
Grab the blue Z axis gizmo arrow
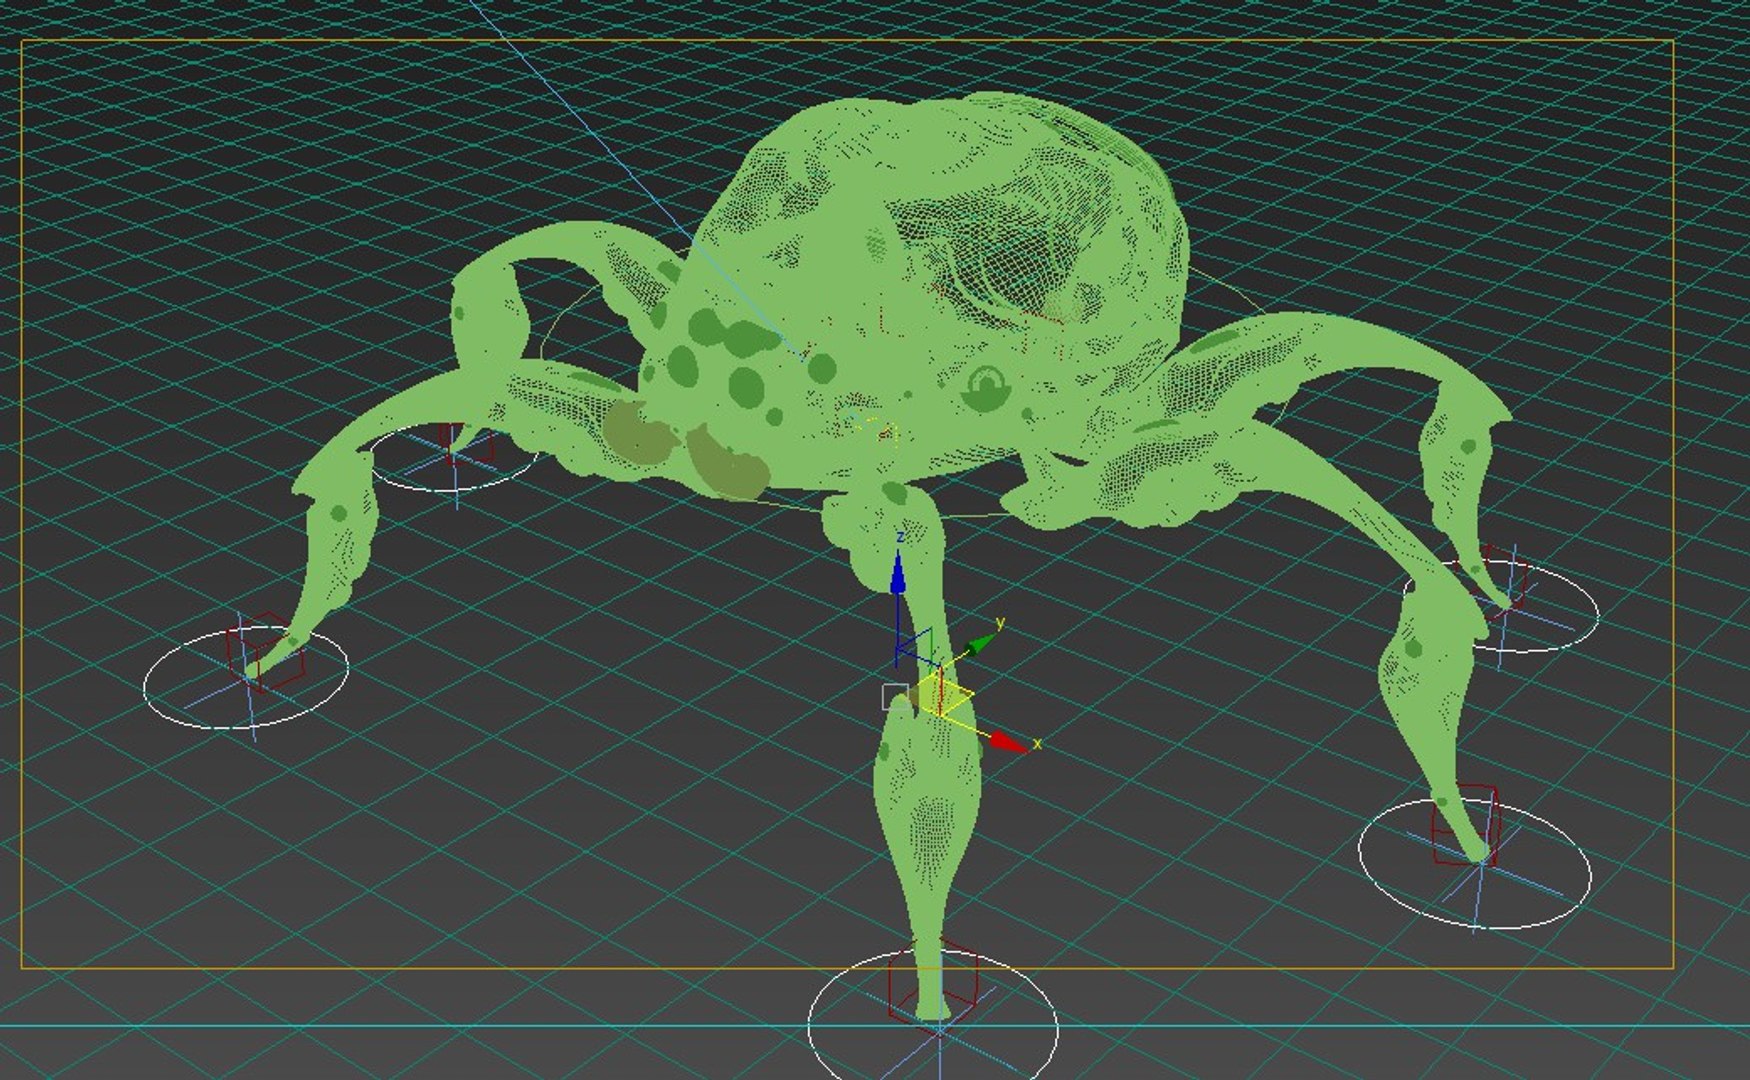[x=898, y=575]
